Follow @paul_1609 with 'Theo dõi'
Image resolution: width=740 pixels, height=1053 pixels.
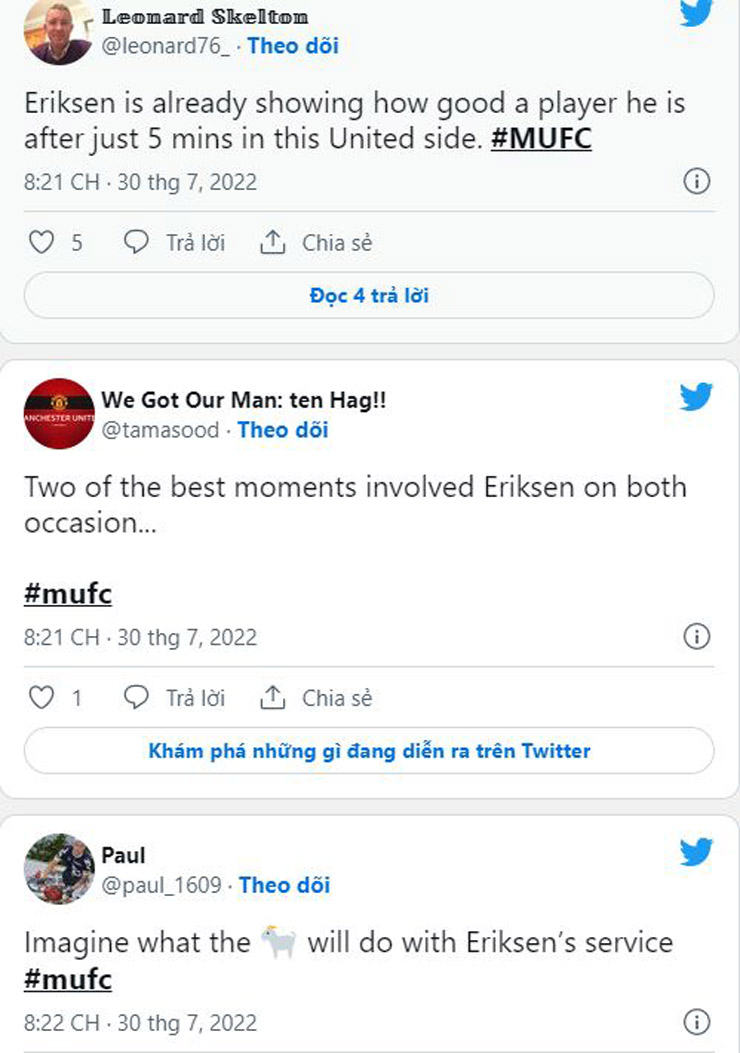(285, 885)
